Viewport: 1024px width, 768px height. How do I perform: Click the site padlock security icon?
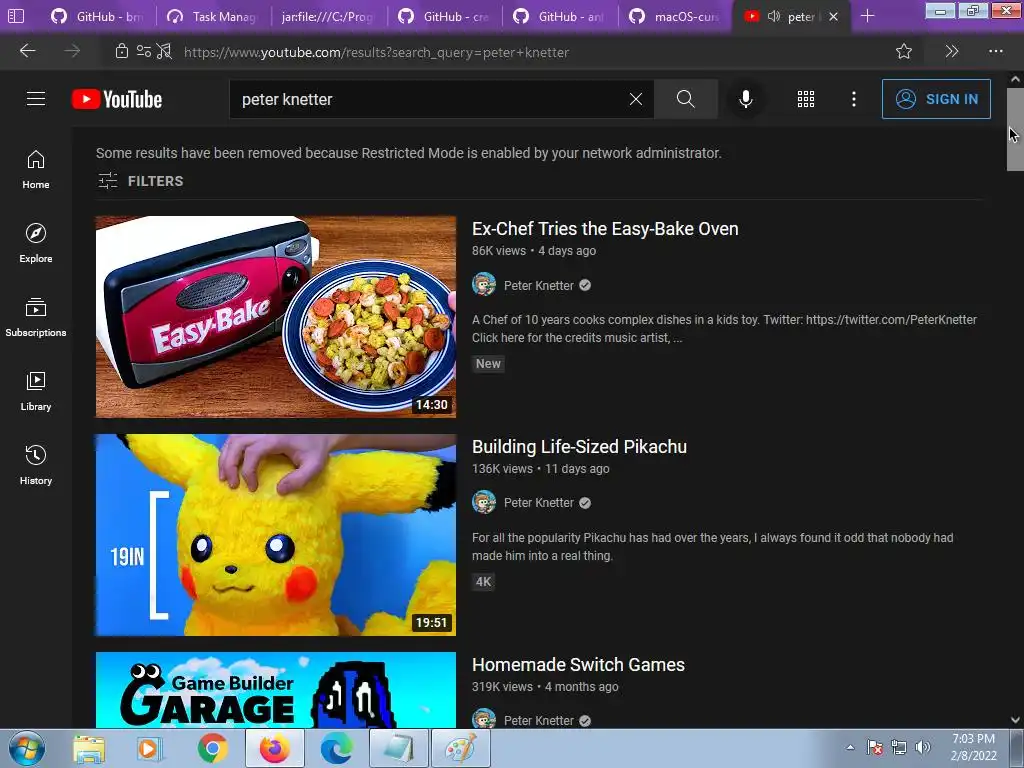click(x=121, y=51)
